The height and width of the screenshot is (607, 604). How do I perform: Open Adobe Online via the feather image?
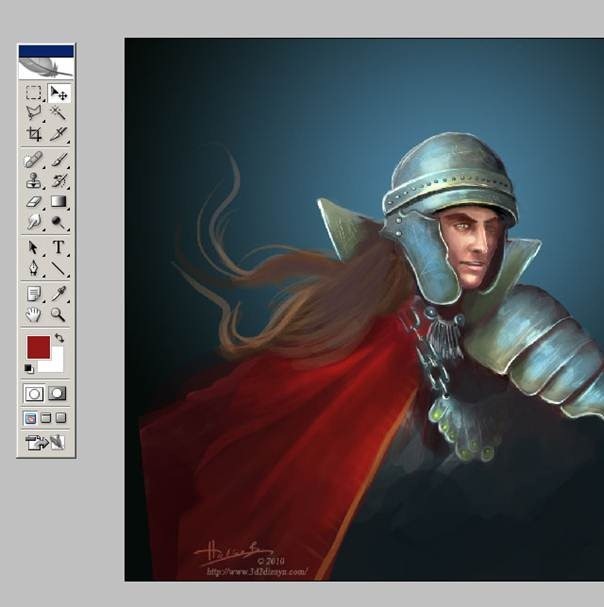(46, 68)
